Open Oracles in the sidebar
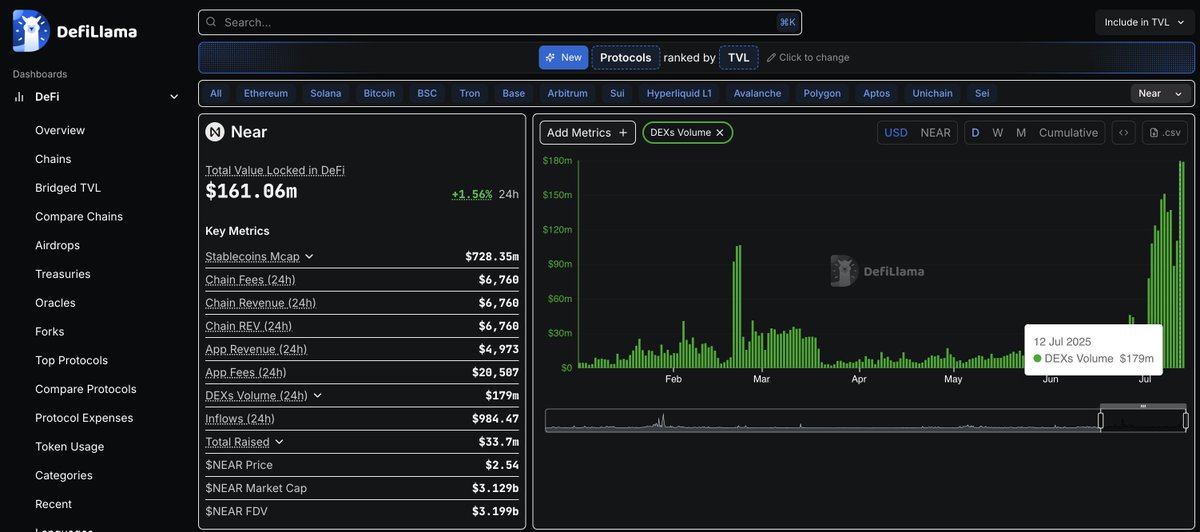Viewport: 1200px width, 532px height. coord(56,303)
